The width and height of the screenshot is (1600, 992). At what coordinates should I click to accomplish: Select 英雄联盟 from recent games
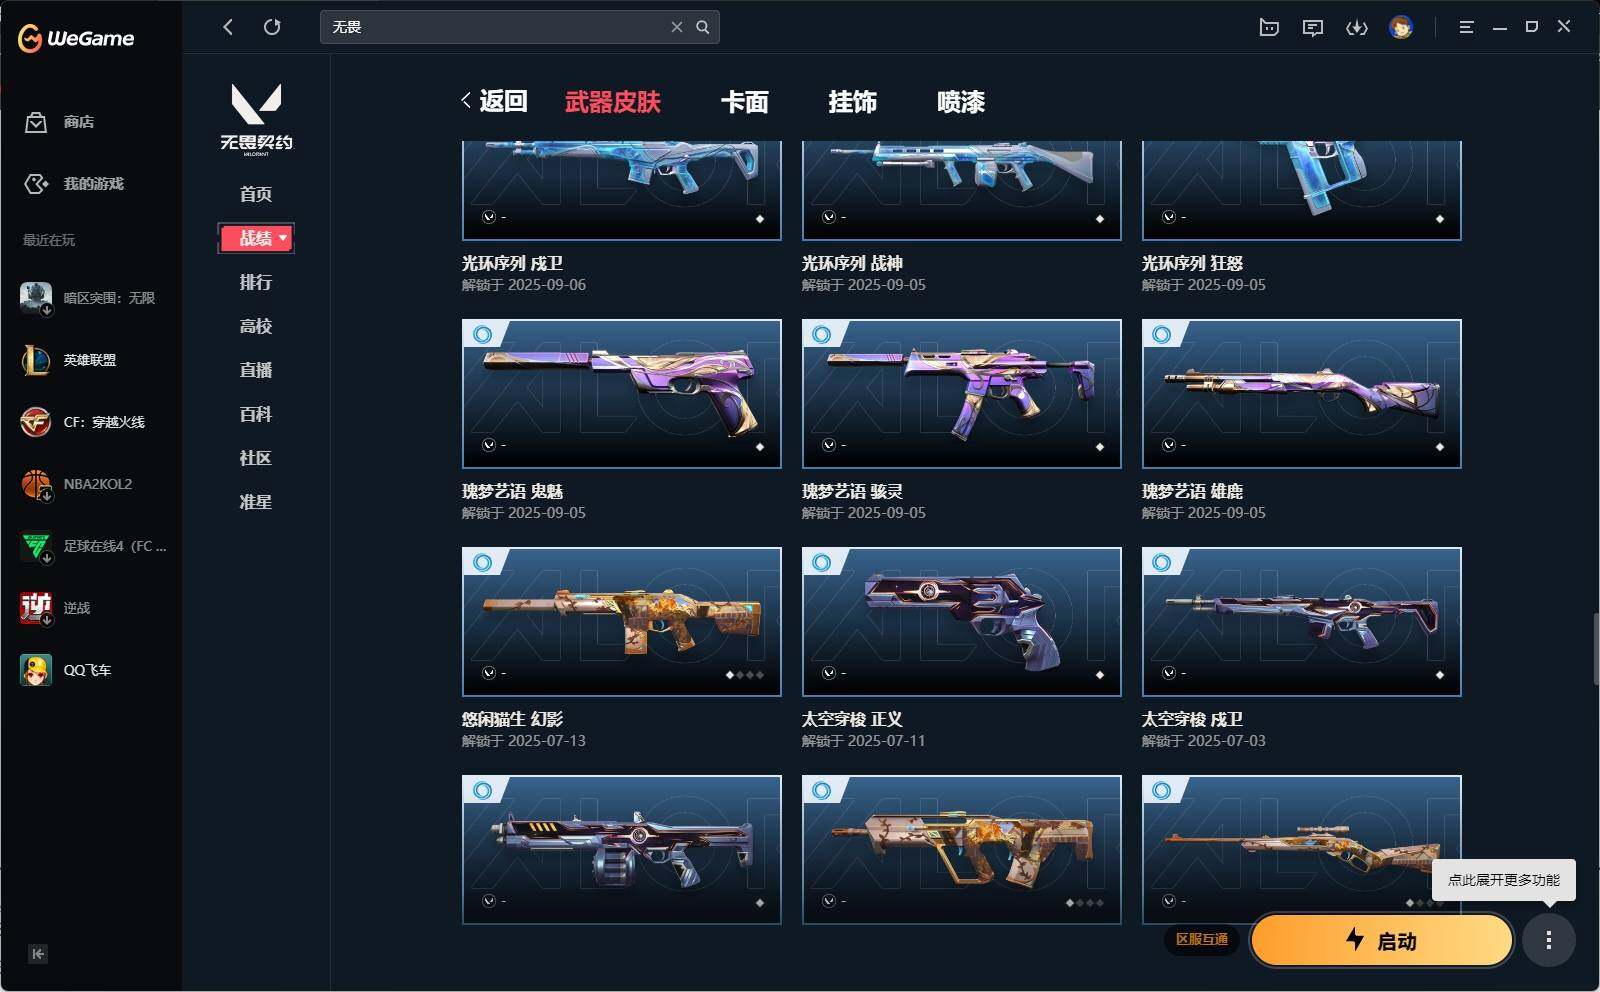(90, 360)
